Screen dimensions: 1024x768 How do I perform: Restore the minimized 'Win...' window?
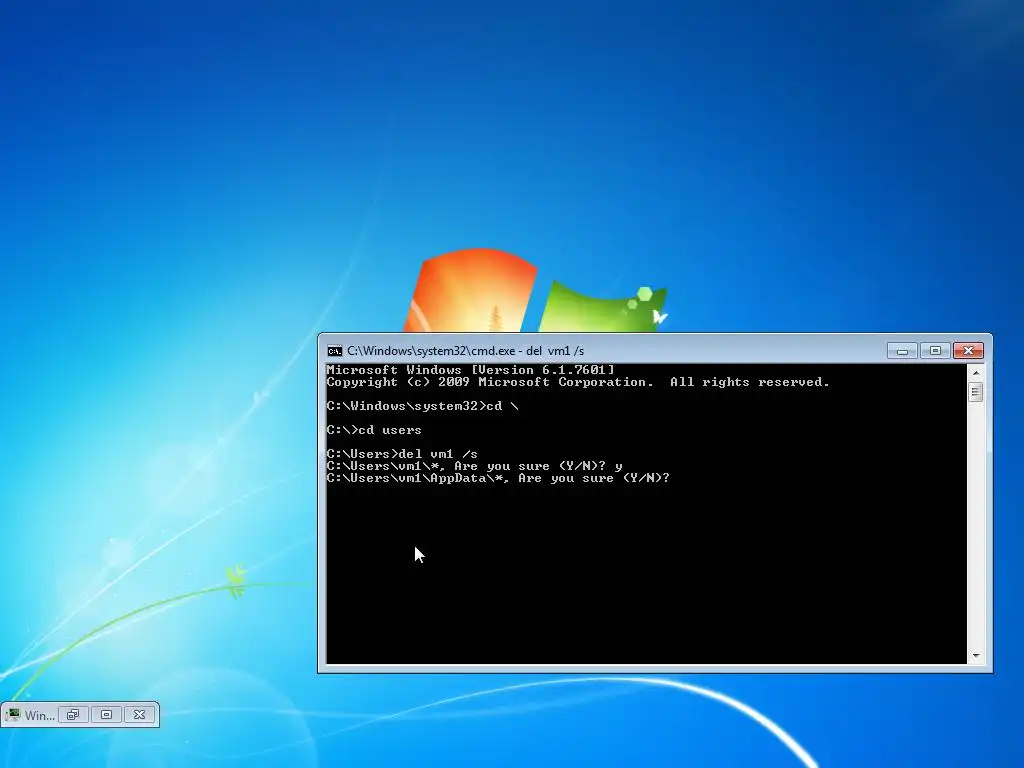point(73,715)
